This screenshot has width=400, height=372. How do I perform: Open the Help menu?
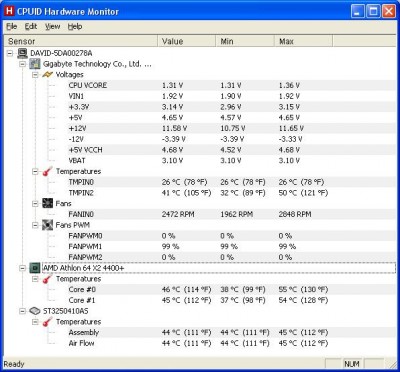75,27
